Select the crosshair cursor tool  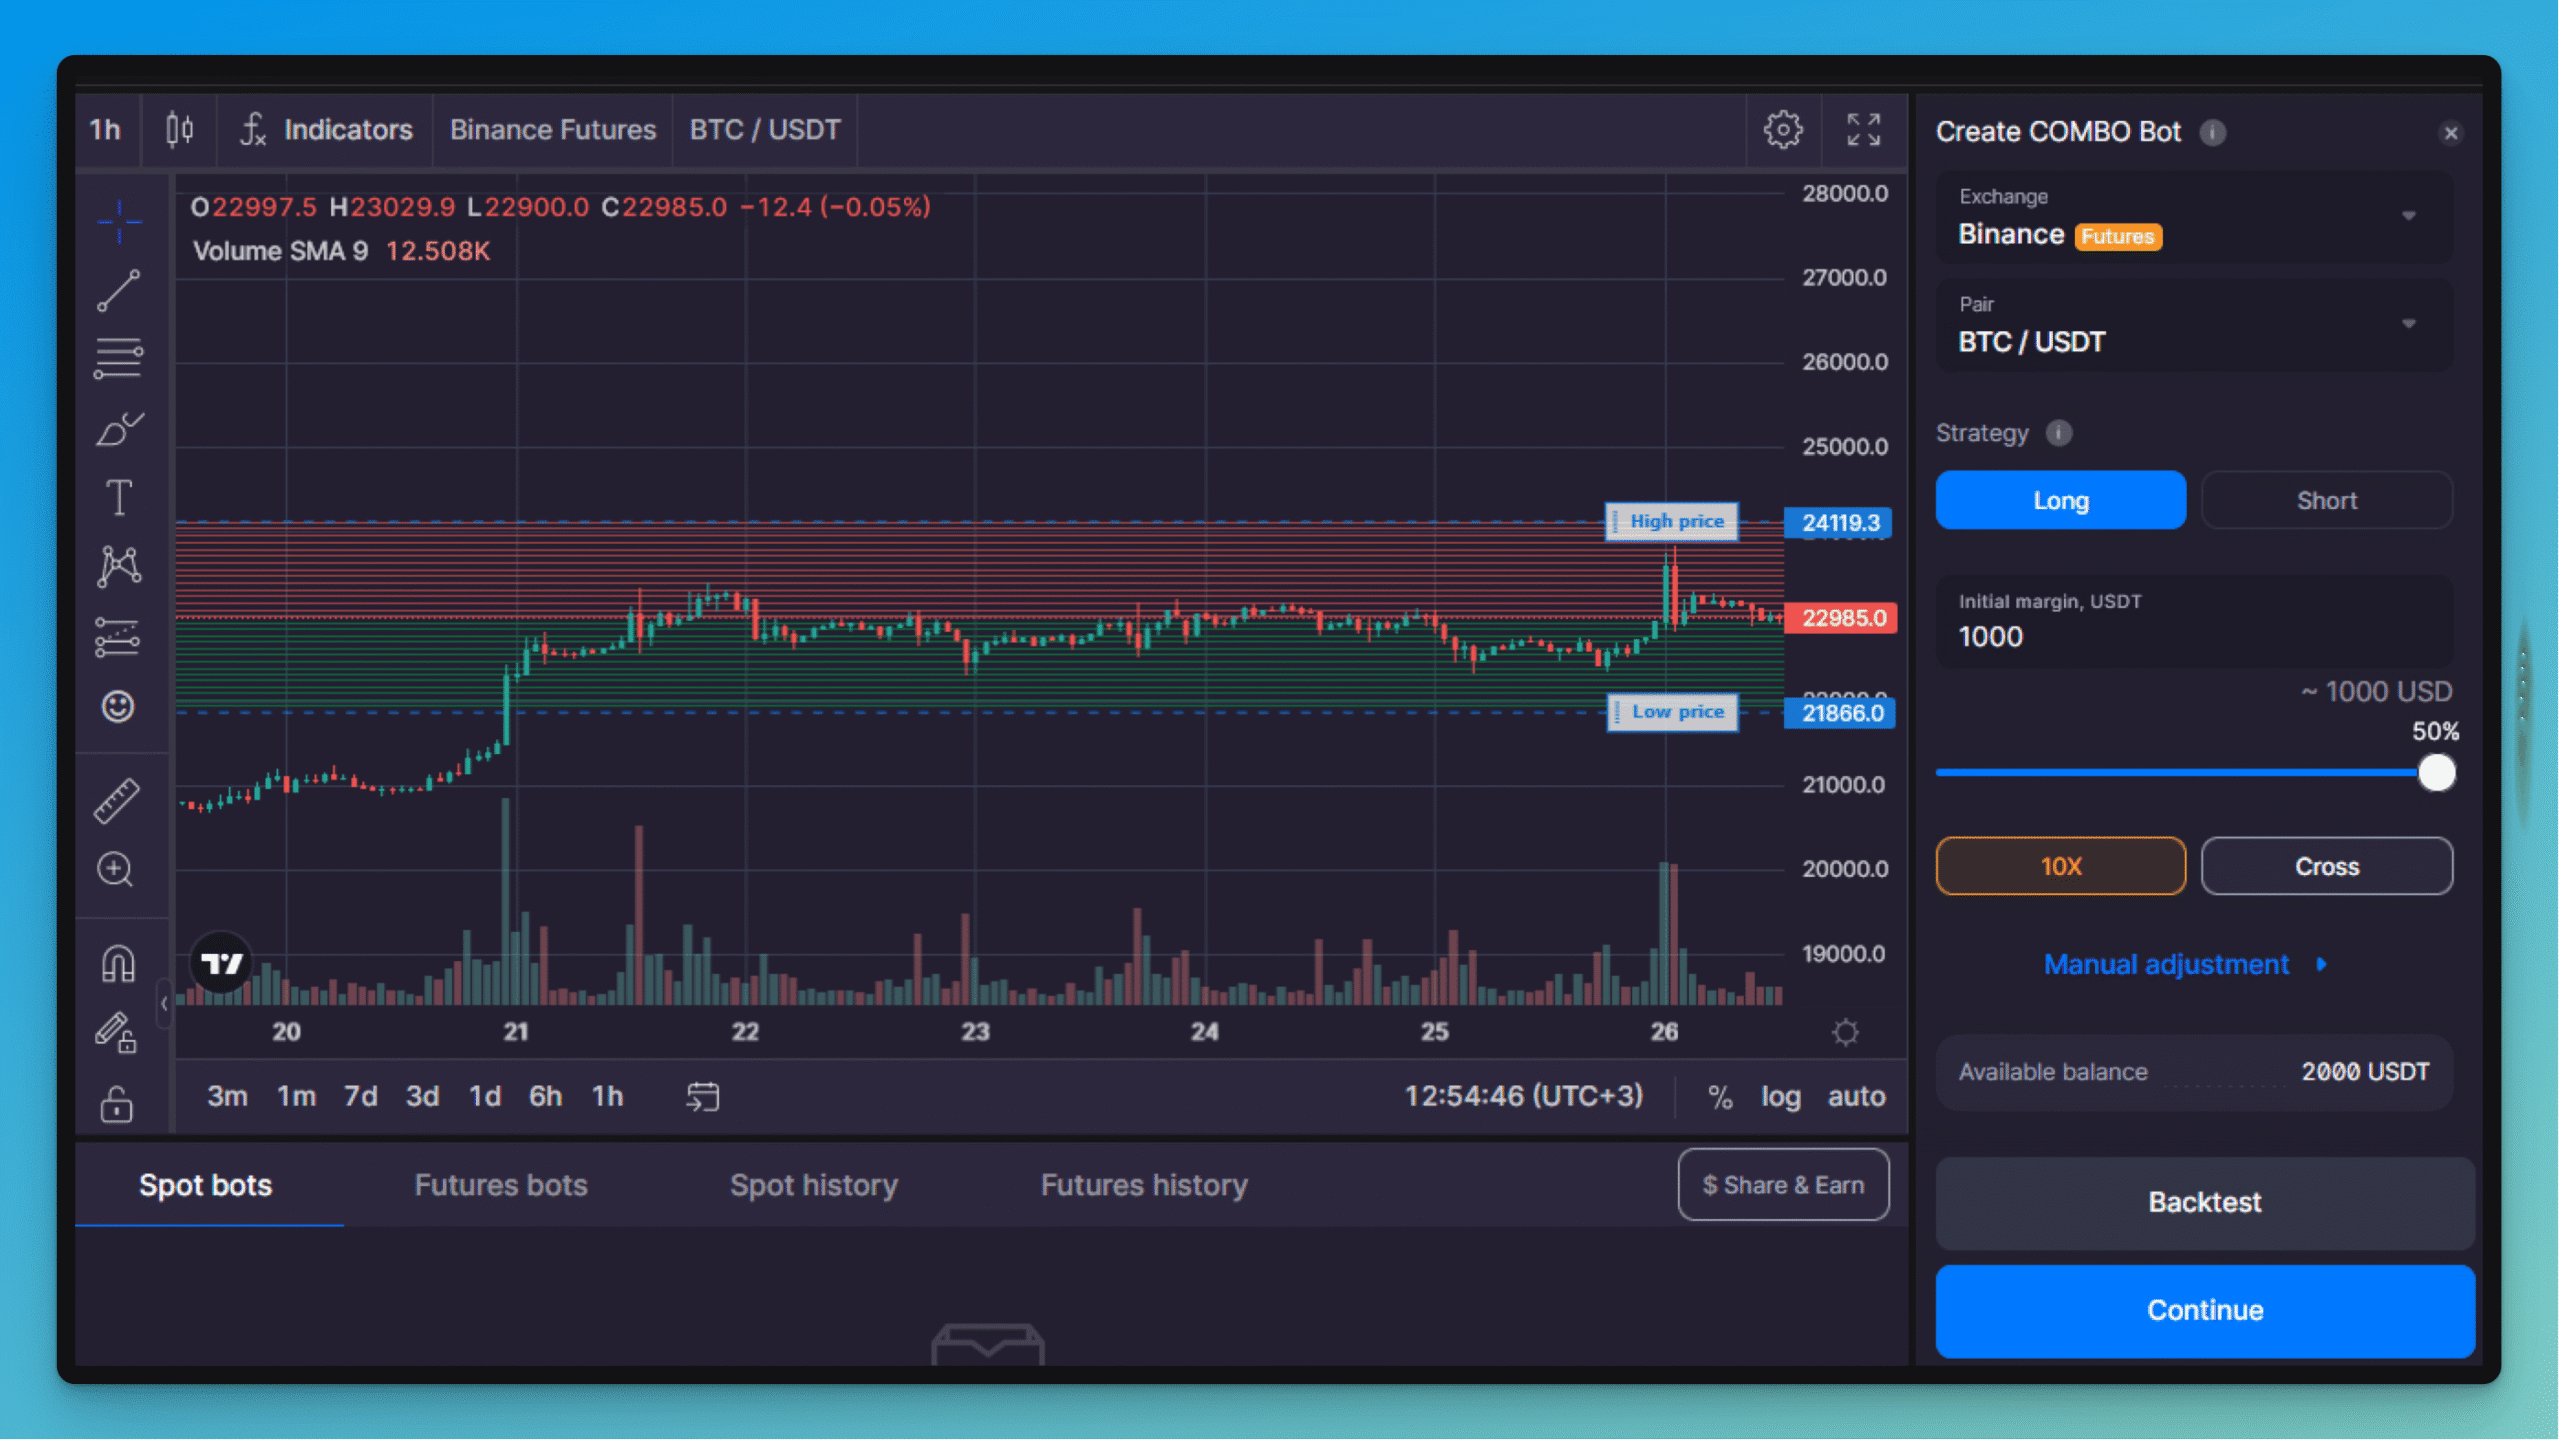118,223
